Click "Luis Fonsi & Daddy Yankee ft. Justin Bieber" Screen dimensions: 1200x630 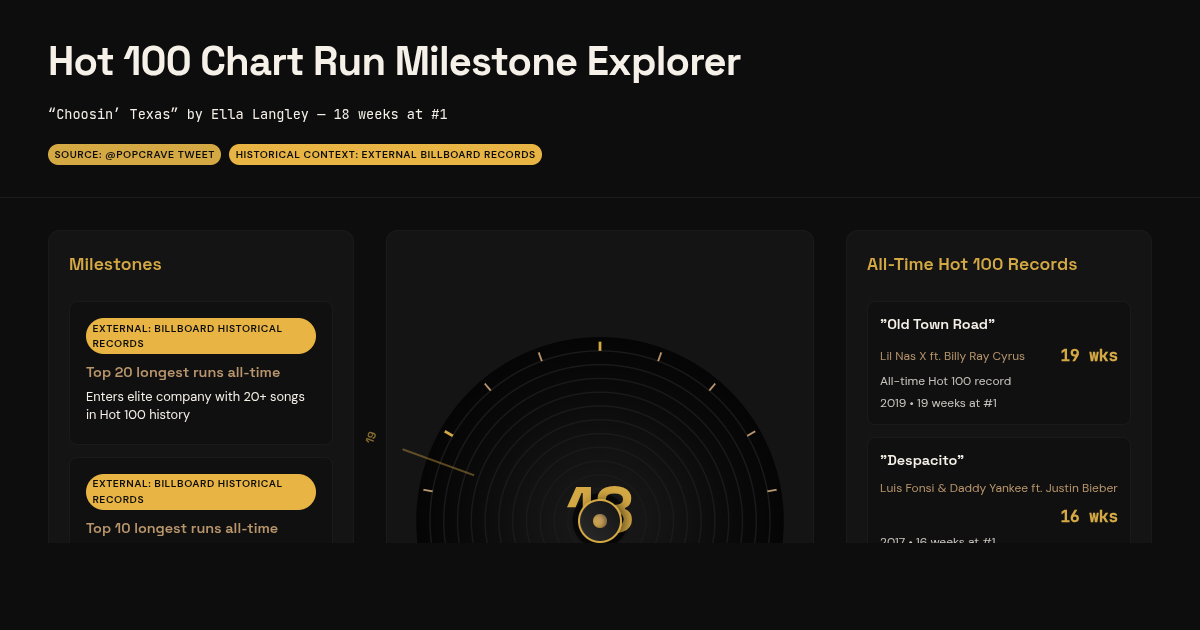pos(999,488)
